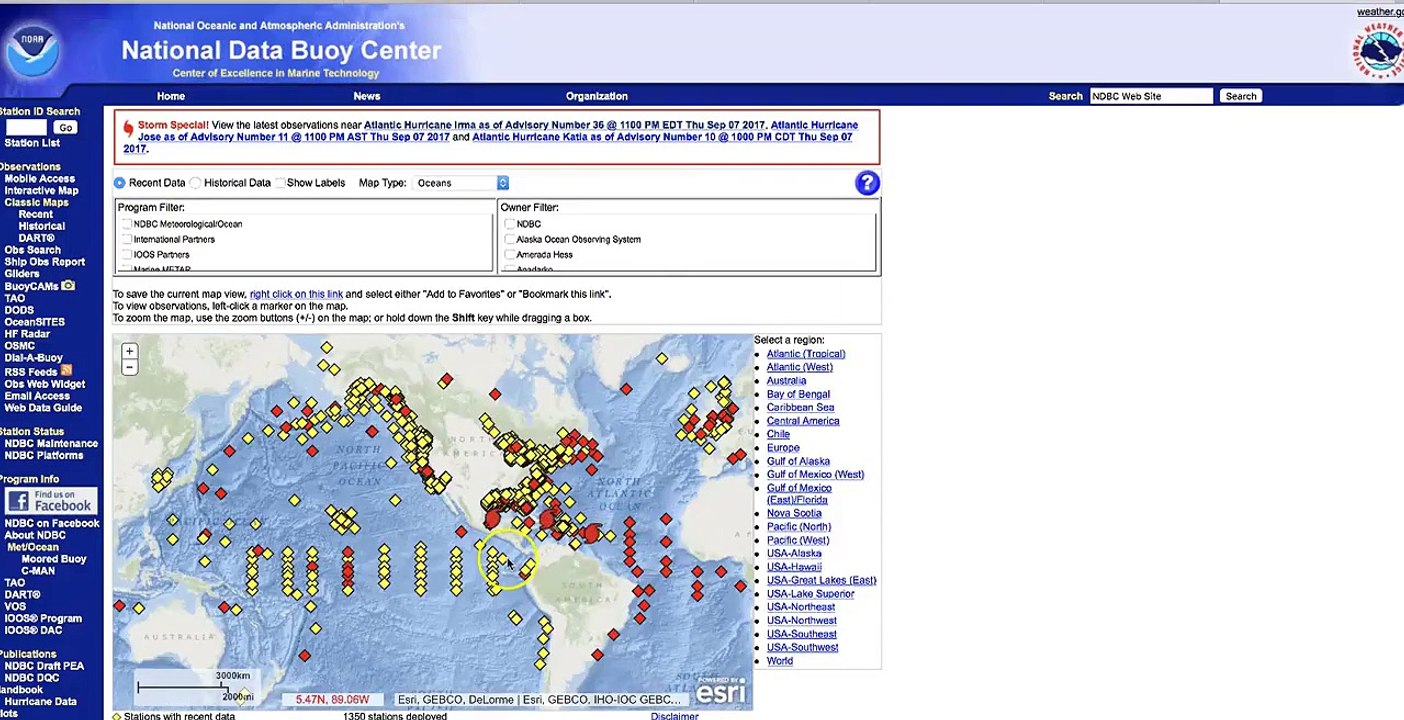
Task: Click the Go button for Station ID
Action: 65,128
